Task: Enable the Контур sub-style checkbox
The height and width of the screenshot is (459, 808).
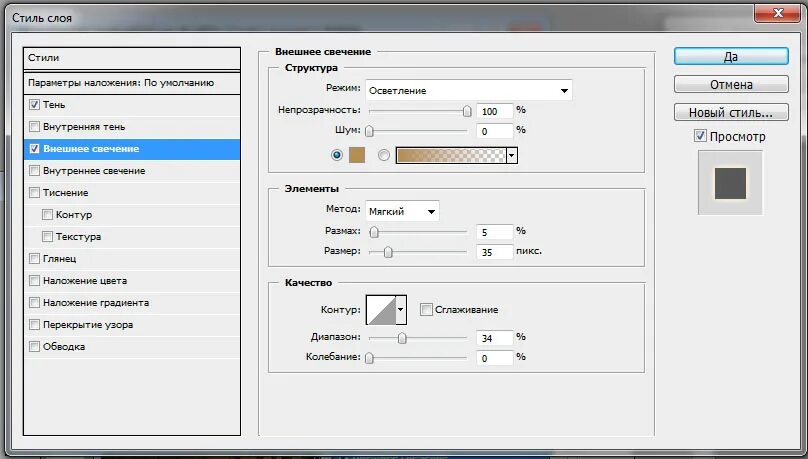Action: coord(47,215)
